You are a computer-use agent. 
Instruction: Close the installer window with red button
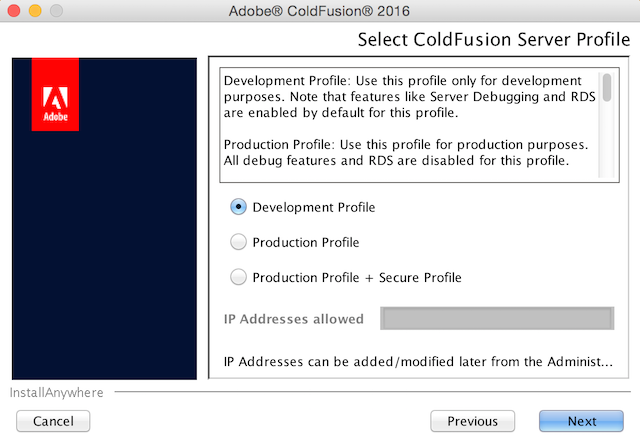pyautogui.click(x=14, y=11)
